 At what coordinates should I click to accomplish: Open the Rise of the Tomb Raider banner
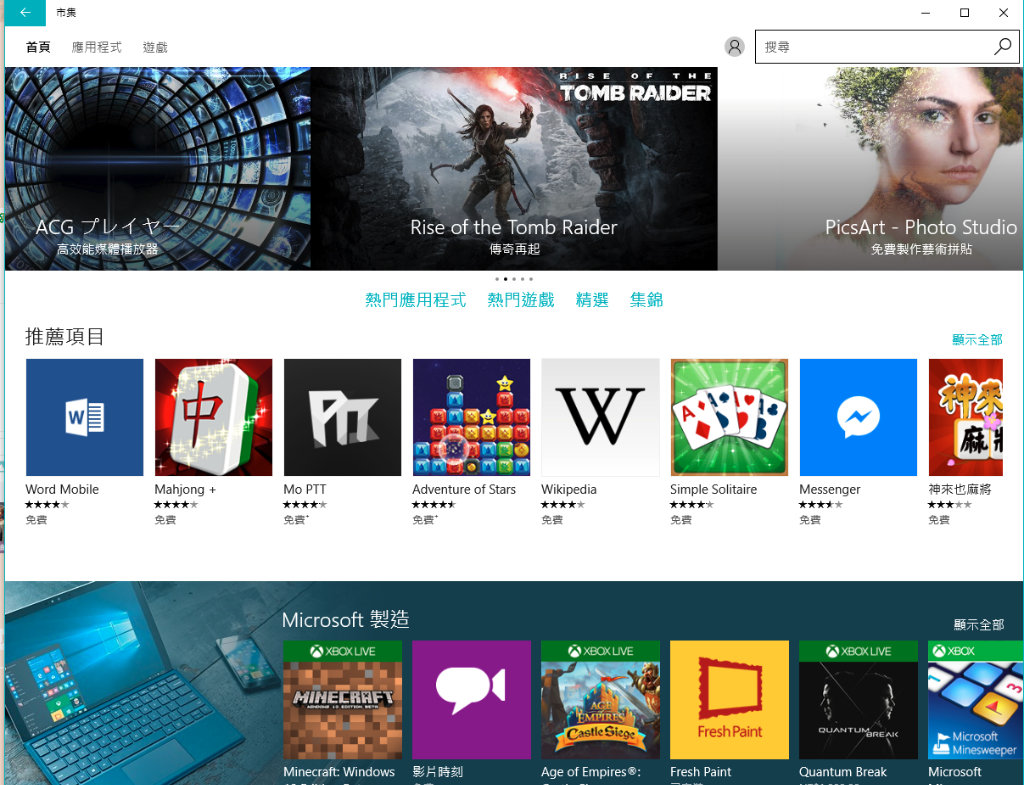click(514, 168)
